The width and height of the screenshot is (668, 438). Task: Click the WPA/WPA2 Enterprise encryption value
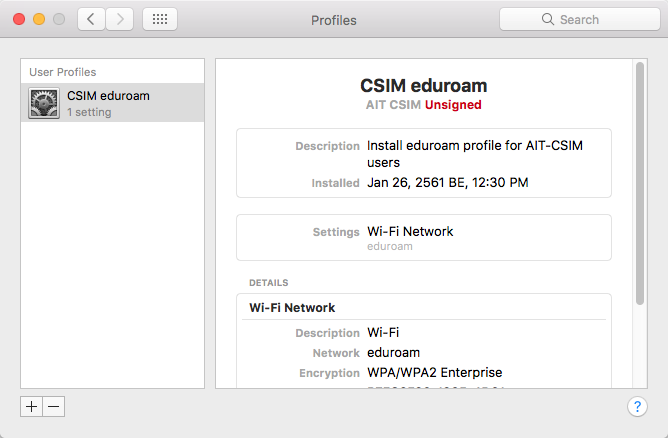(435, 372)
